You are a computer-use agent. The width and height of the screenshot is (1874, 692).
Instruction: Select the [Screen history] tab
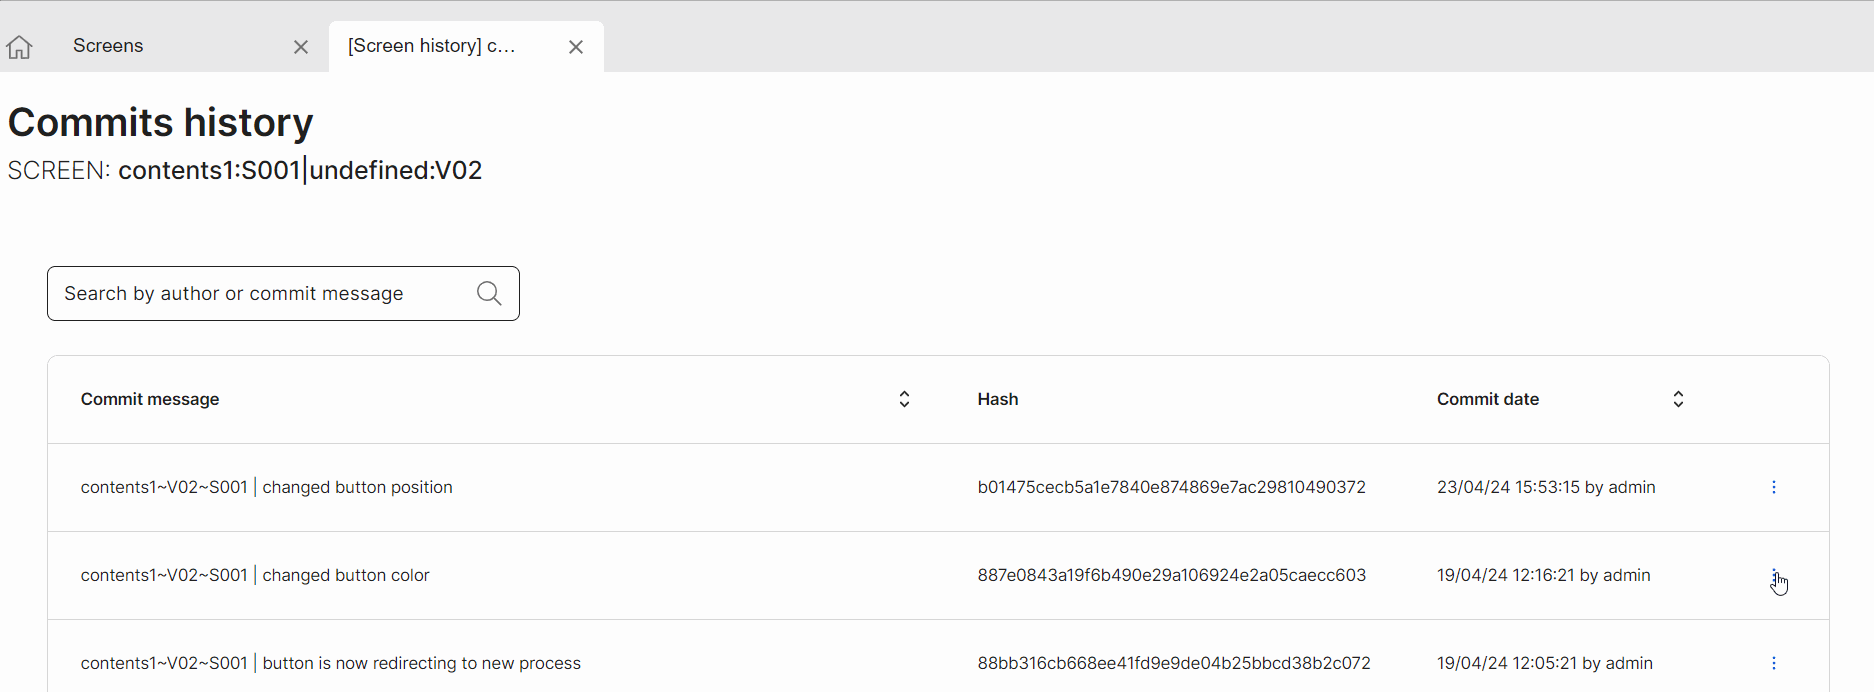(x=432, y=46)
